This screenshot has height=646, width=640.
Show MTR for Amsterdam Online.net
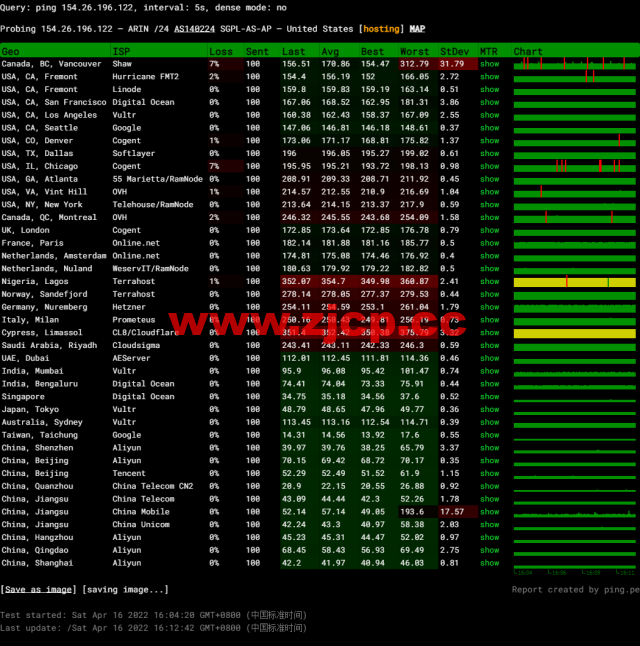click(x=490, y=255)
